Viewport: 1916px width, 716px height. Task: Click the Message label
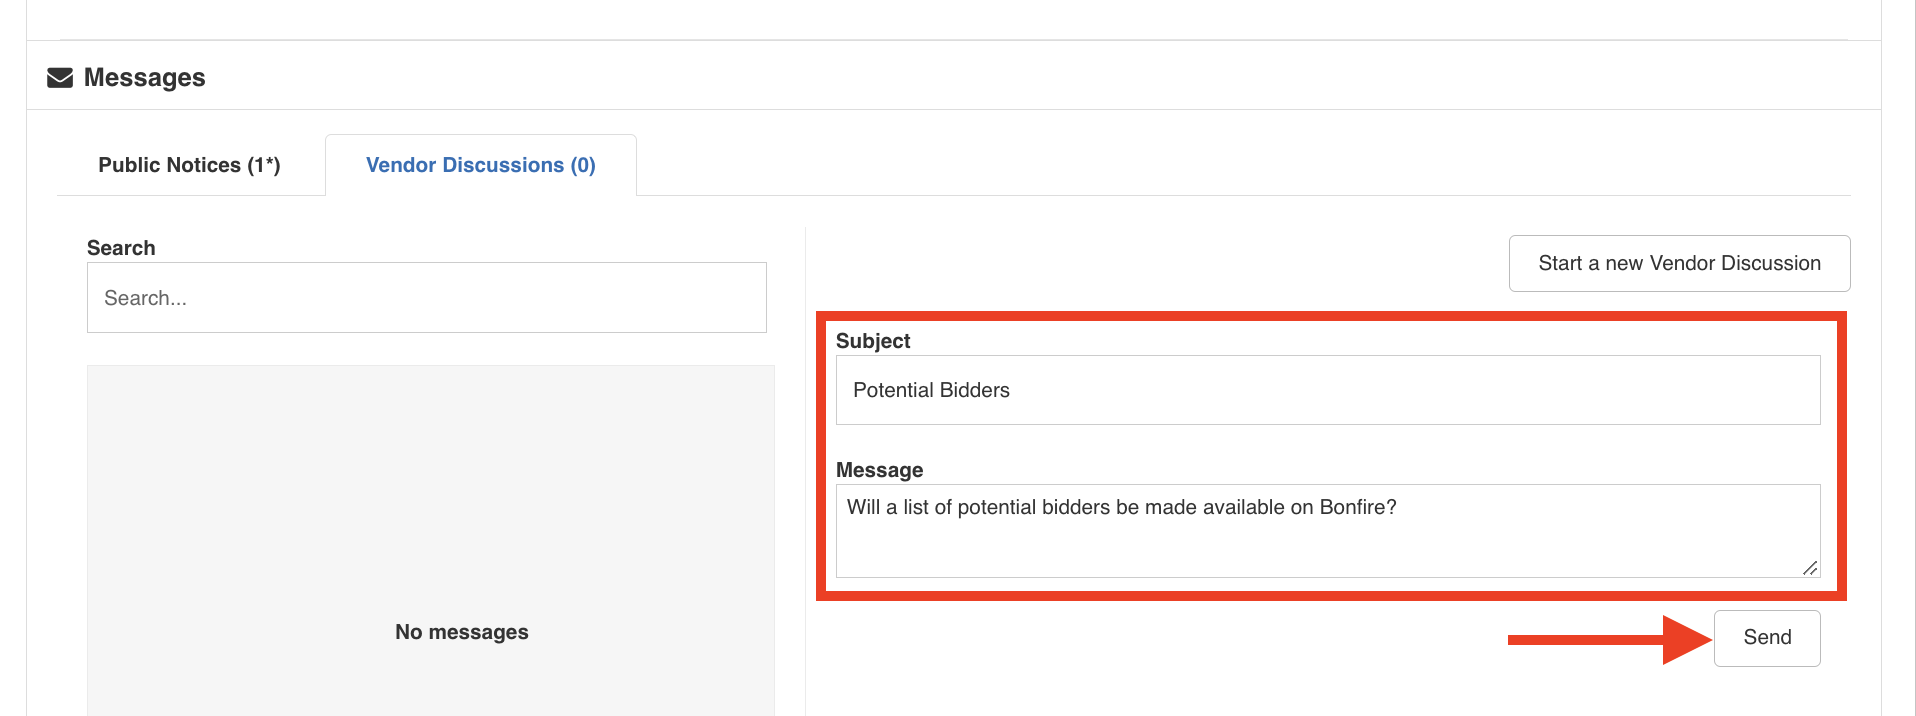880,470
